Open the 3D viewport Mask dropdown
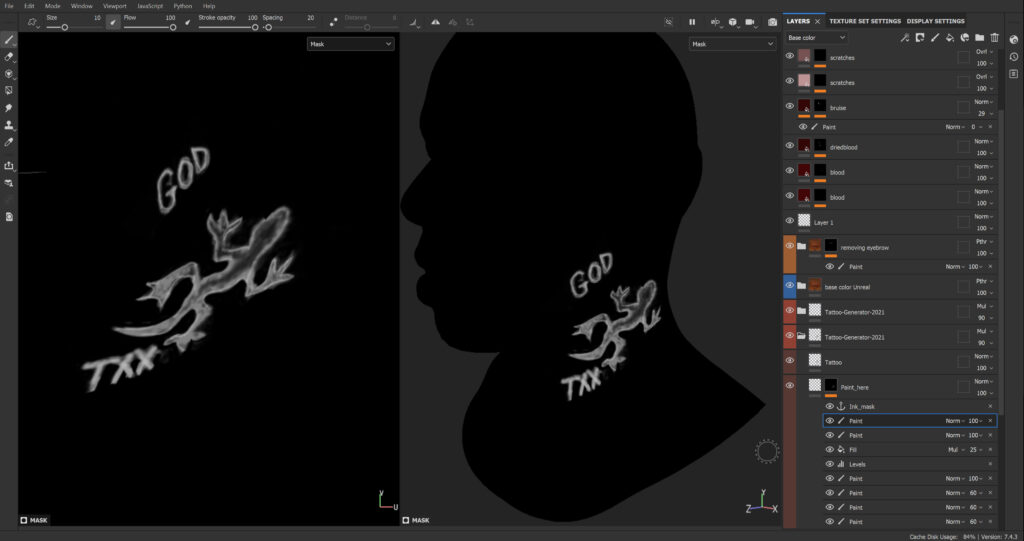Viewport: 1024px width, 541px height. coord(732,44)
